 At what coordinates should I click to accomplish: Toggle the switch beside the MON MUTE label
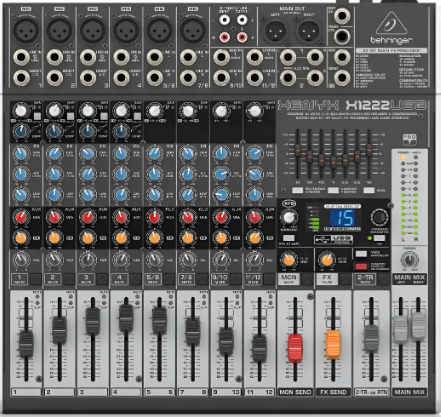click(307, 279)
